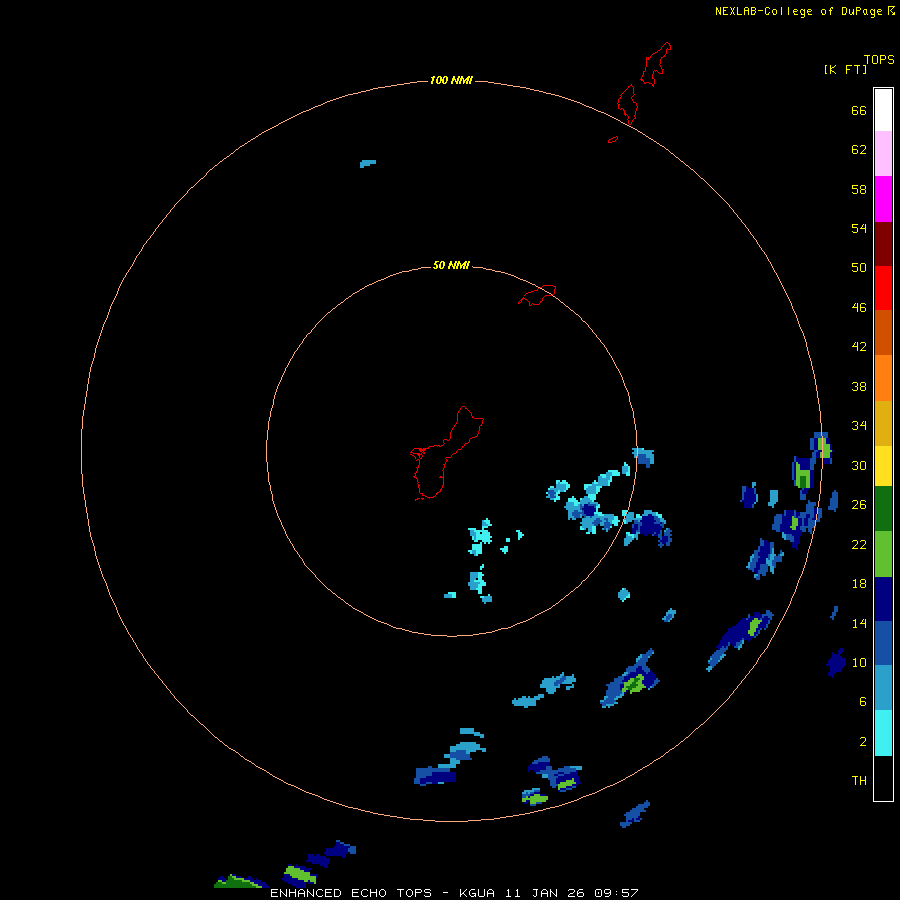
Task: Click the TOPS legend title
Action: click(879, 59)
